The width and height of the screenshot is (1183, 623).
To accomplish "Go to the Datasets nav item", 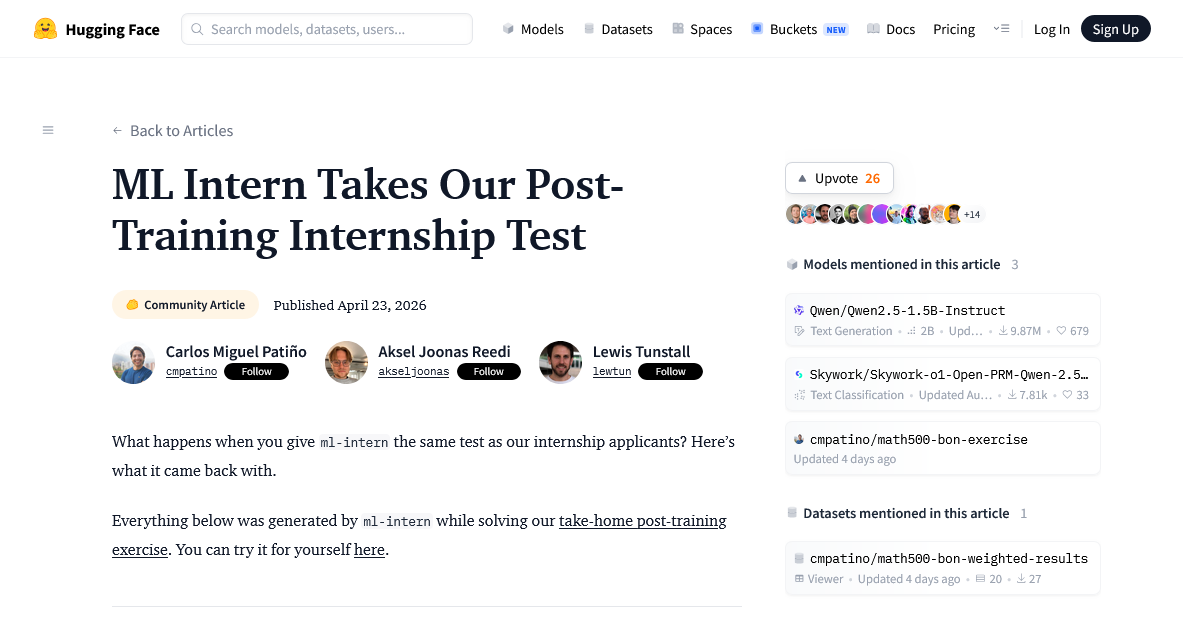I will (618, 29).
